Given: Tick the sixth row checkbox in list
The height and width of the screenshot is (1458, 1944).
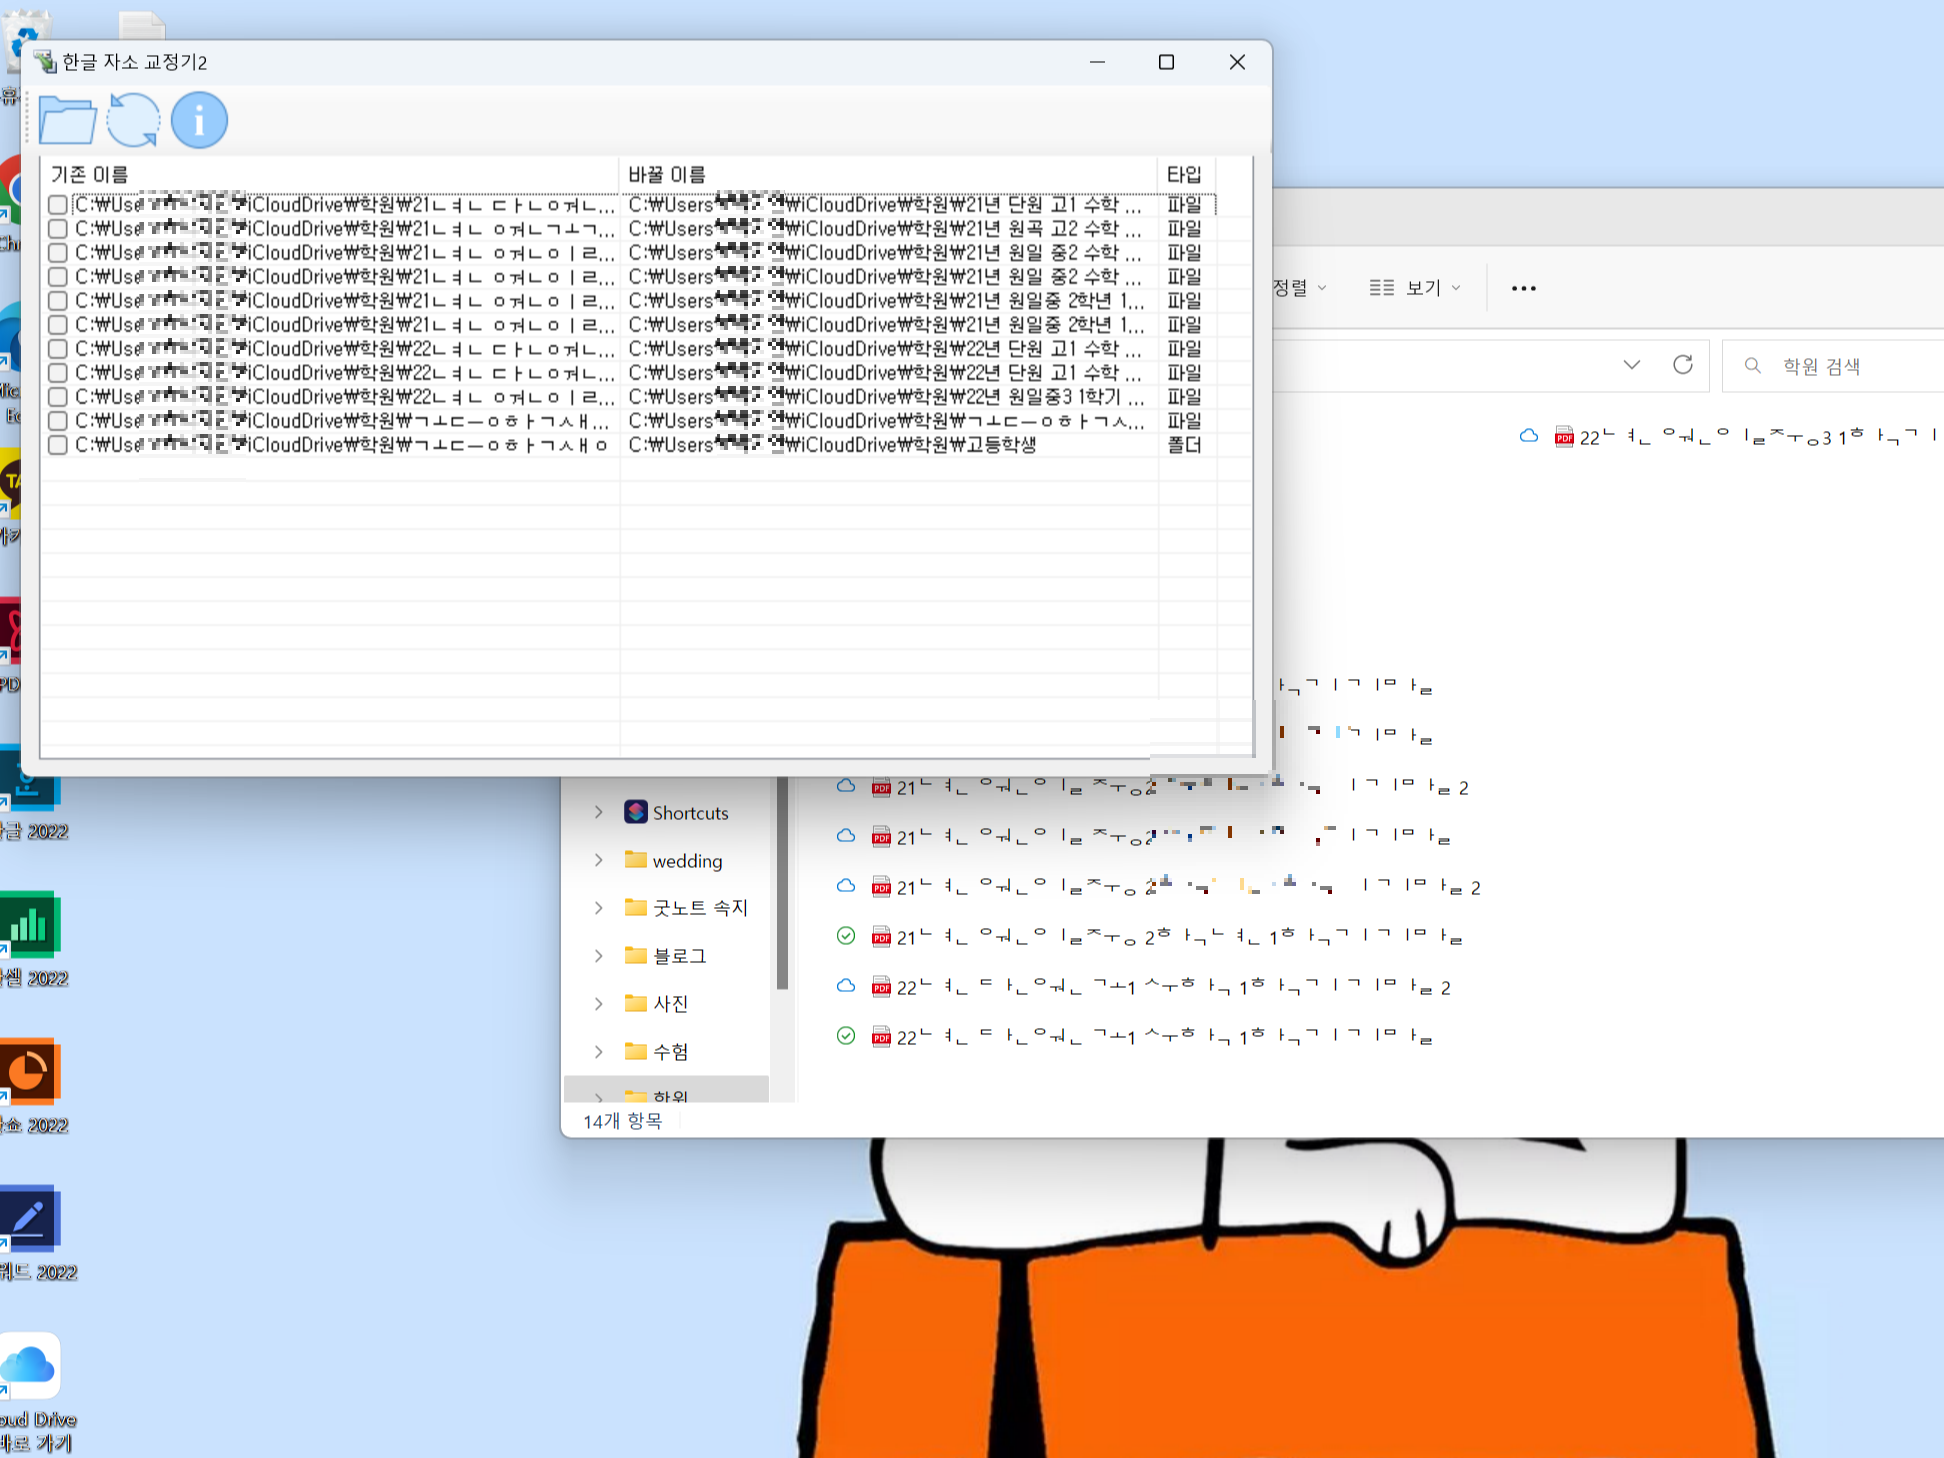Looking at the screenshot, I should 58,325.
